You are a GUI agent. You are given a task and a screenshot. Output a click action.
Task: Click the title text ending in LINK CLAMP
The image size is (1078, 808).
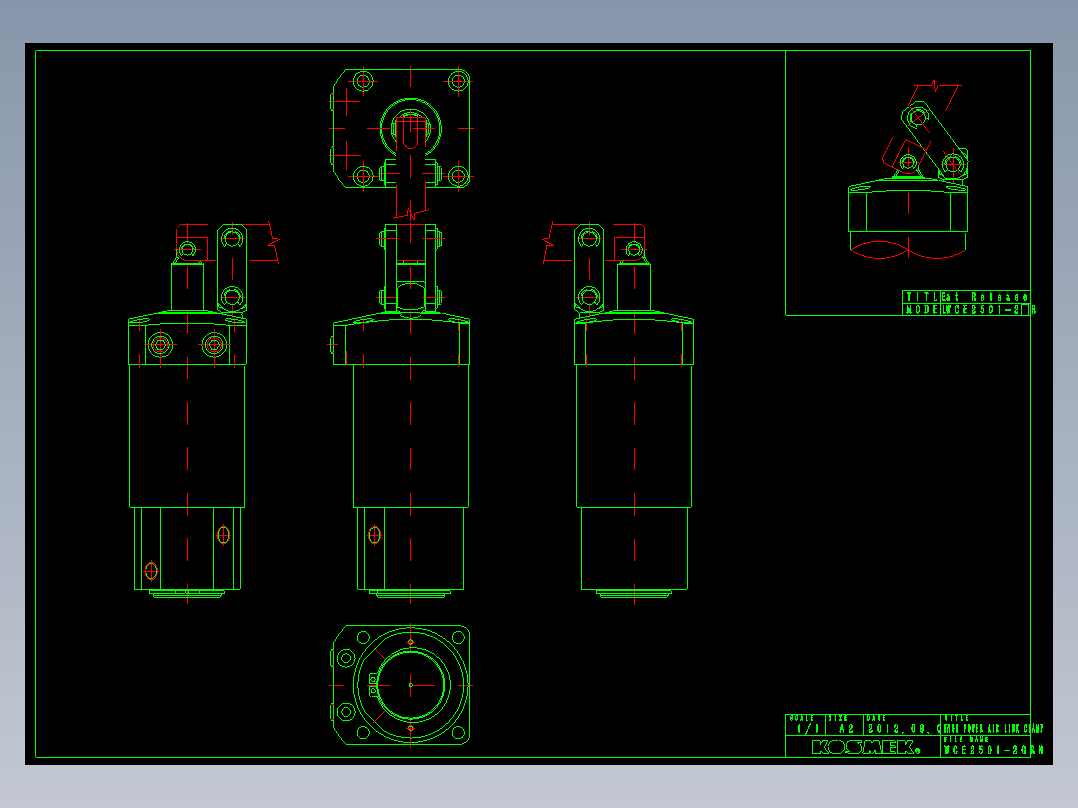[x=993, y=729]
